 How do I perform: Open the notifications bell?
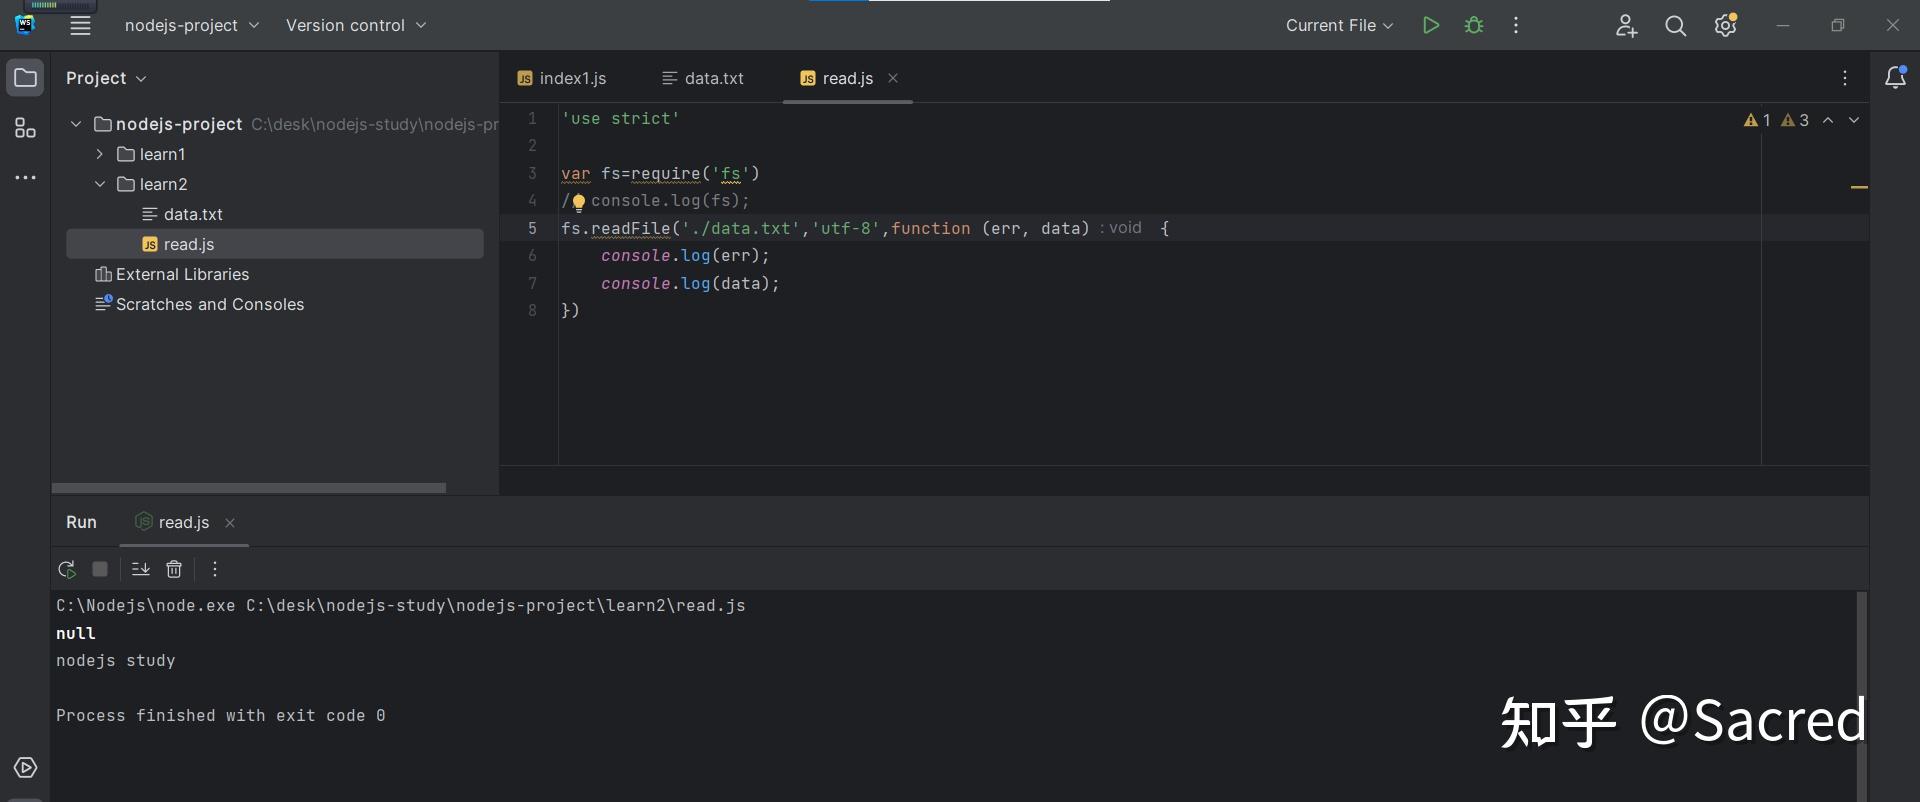click(1894, 78)
